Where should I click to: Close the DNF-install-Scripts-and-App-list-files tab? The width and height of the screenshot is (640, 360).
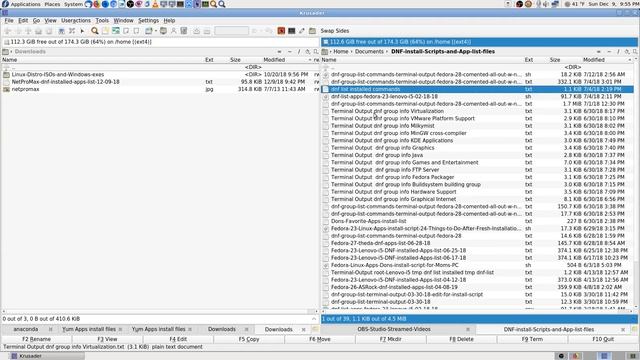pyautogui.click(x=623, y=329)
